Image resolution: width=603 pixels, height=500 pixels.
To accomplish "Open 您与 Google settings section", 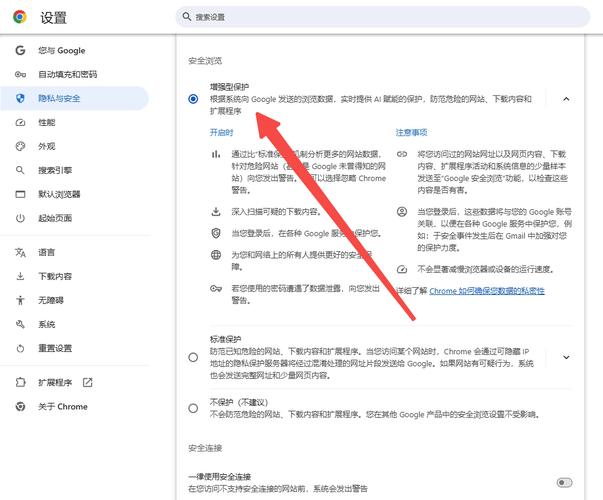I will click(62, 50).
